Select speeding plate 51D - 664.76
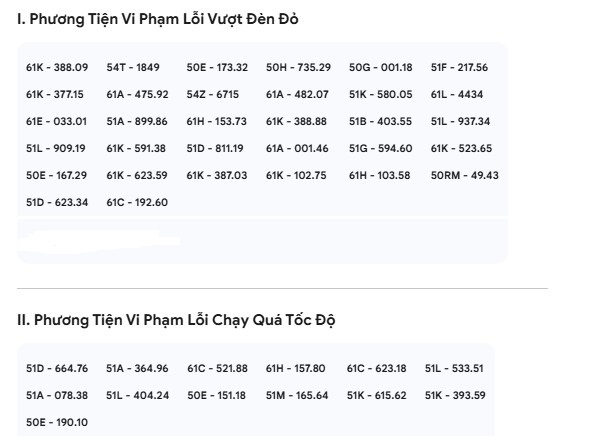Screen dimensions: 607x439 click(57, 368)
